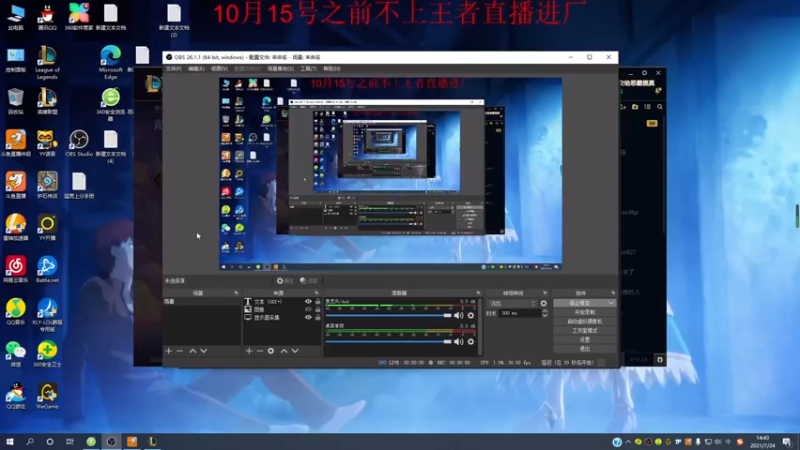Adjust the desktop audio volume slider
Image resolution: width=800 pixels, height=450 pixels.
tap(388, 342)
